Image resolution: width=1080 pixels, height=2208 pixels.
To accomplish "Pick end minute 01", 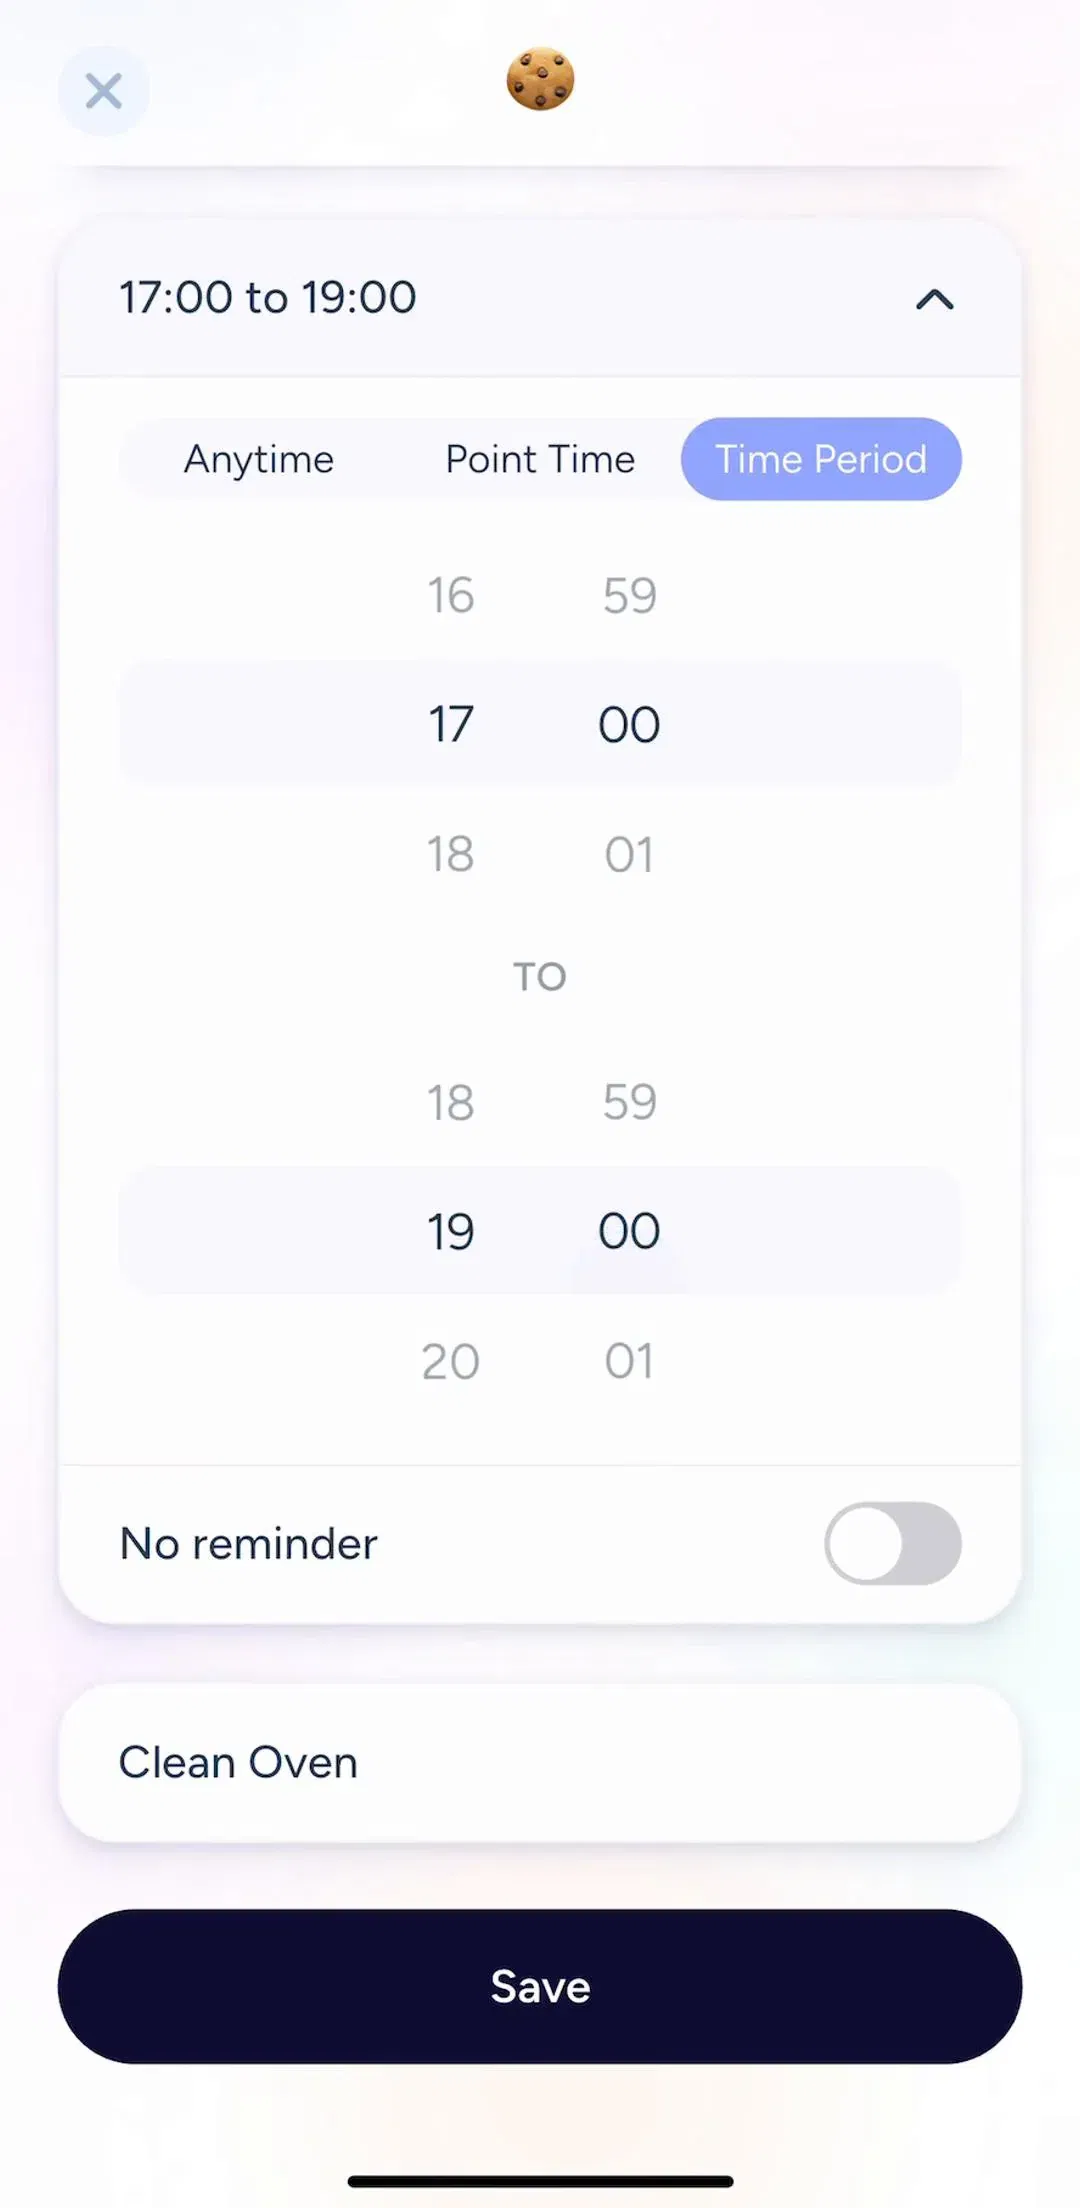I will tap(629, 1361).
